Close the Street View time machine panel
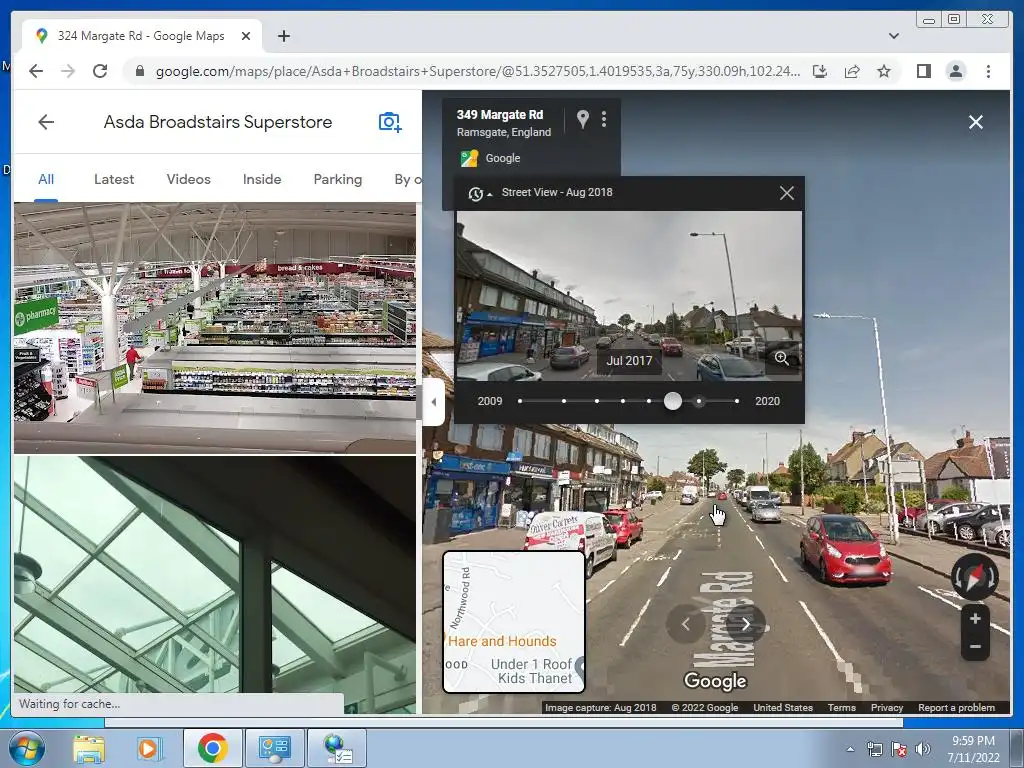The height and width of the screenshot is (768, 1024). click(787, 193)
